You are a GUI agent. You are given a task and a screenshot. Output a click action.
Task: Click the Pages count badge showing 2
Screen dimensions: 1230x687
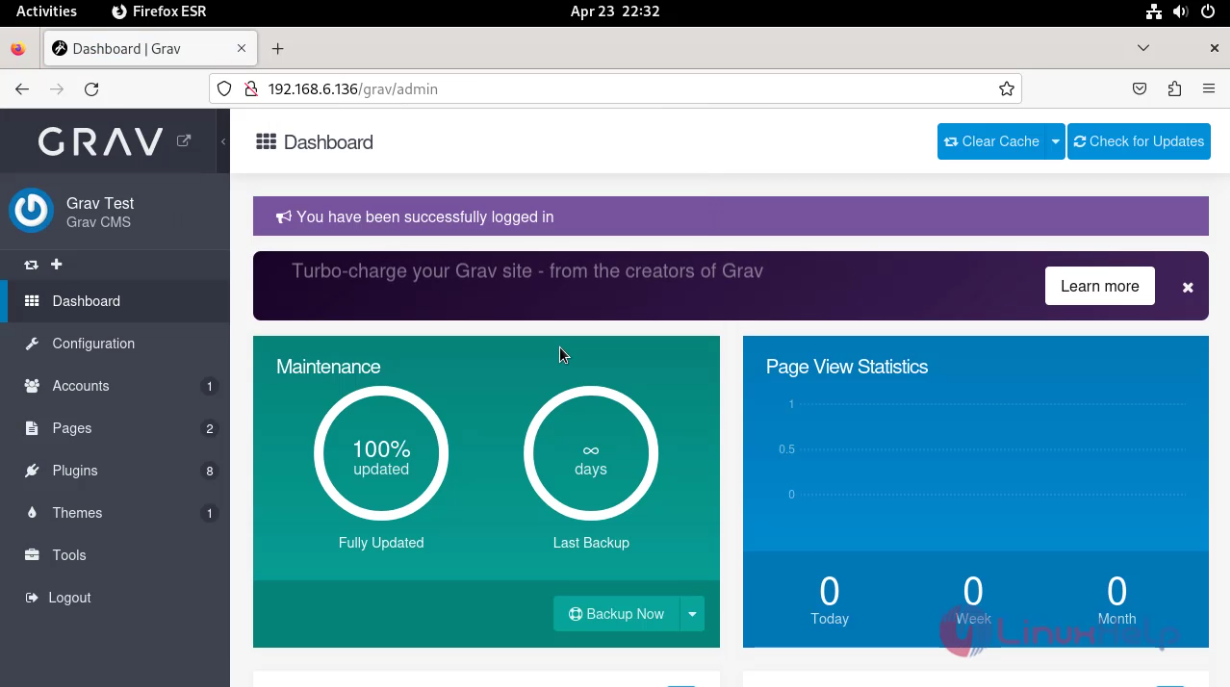(209, 429)
